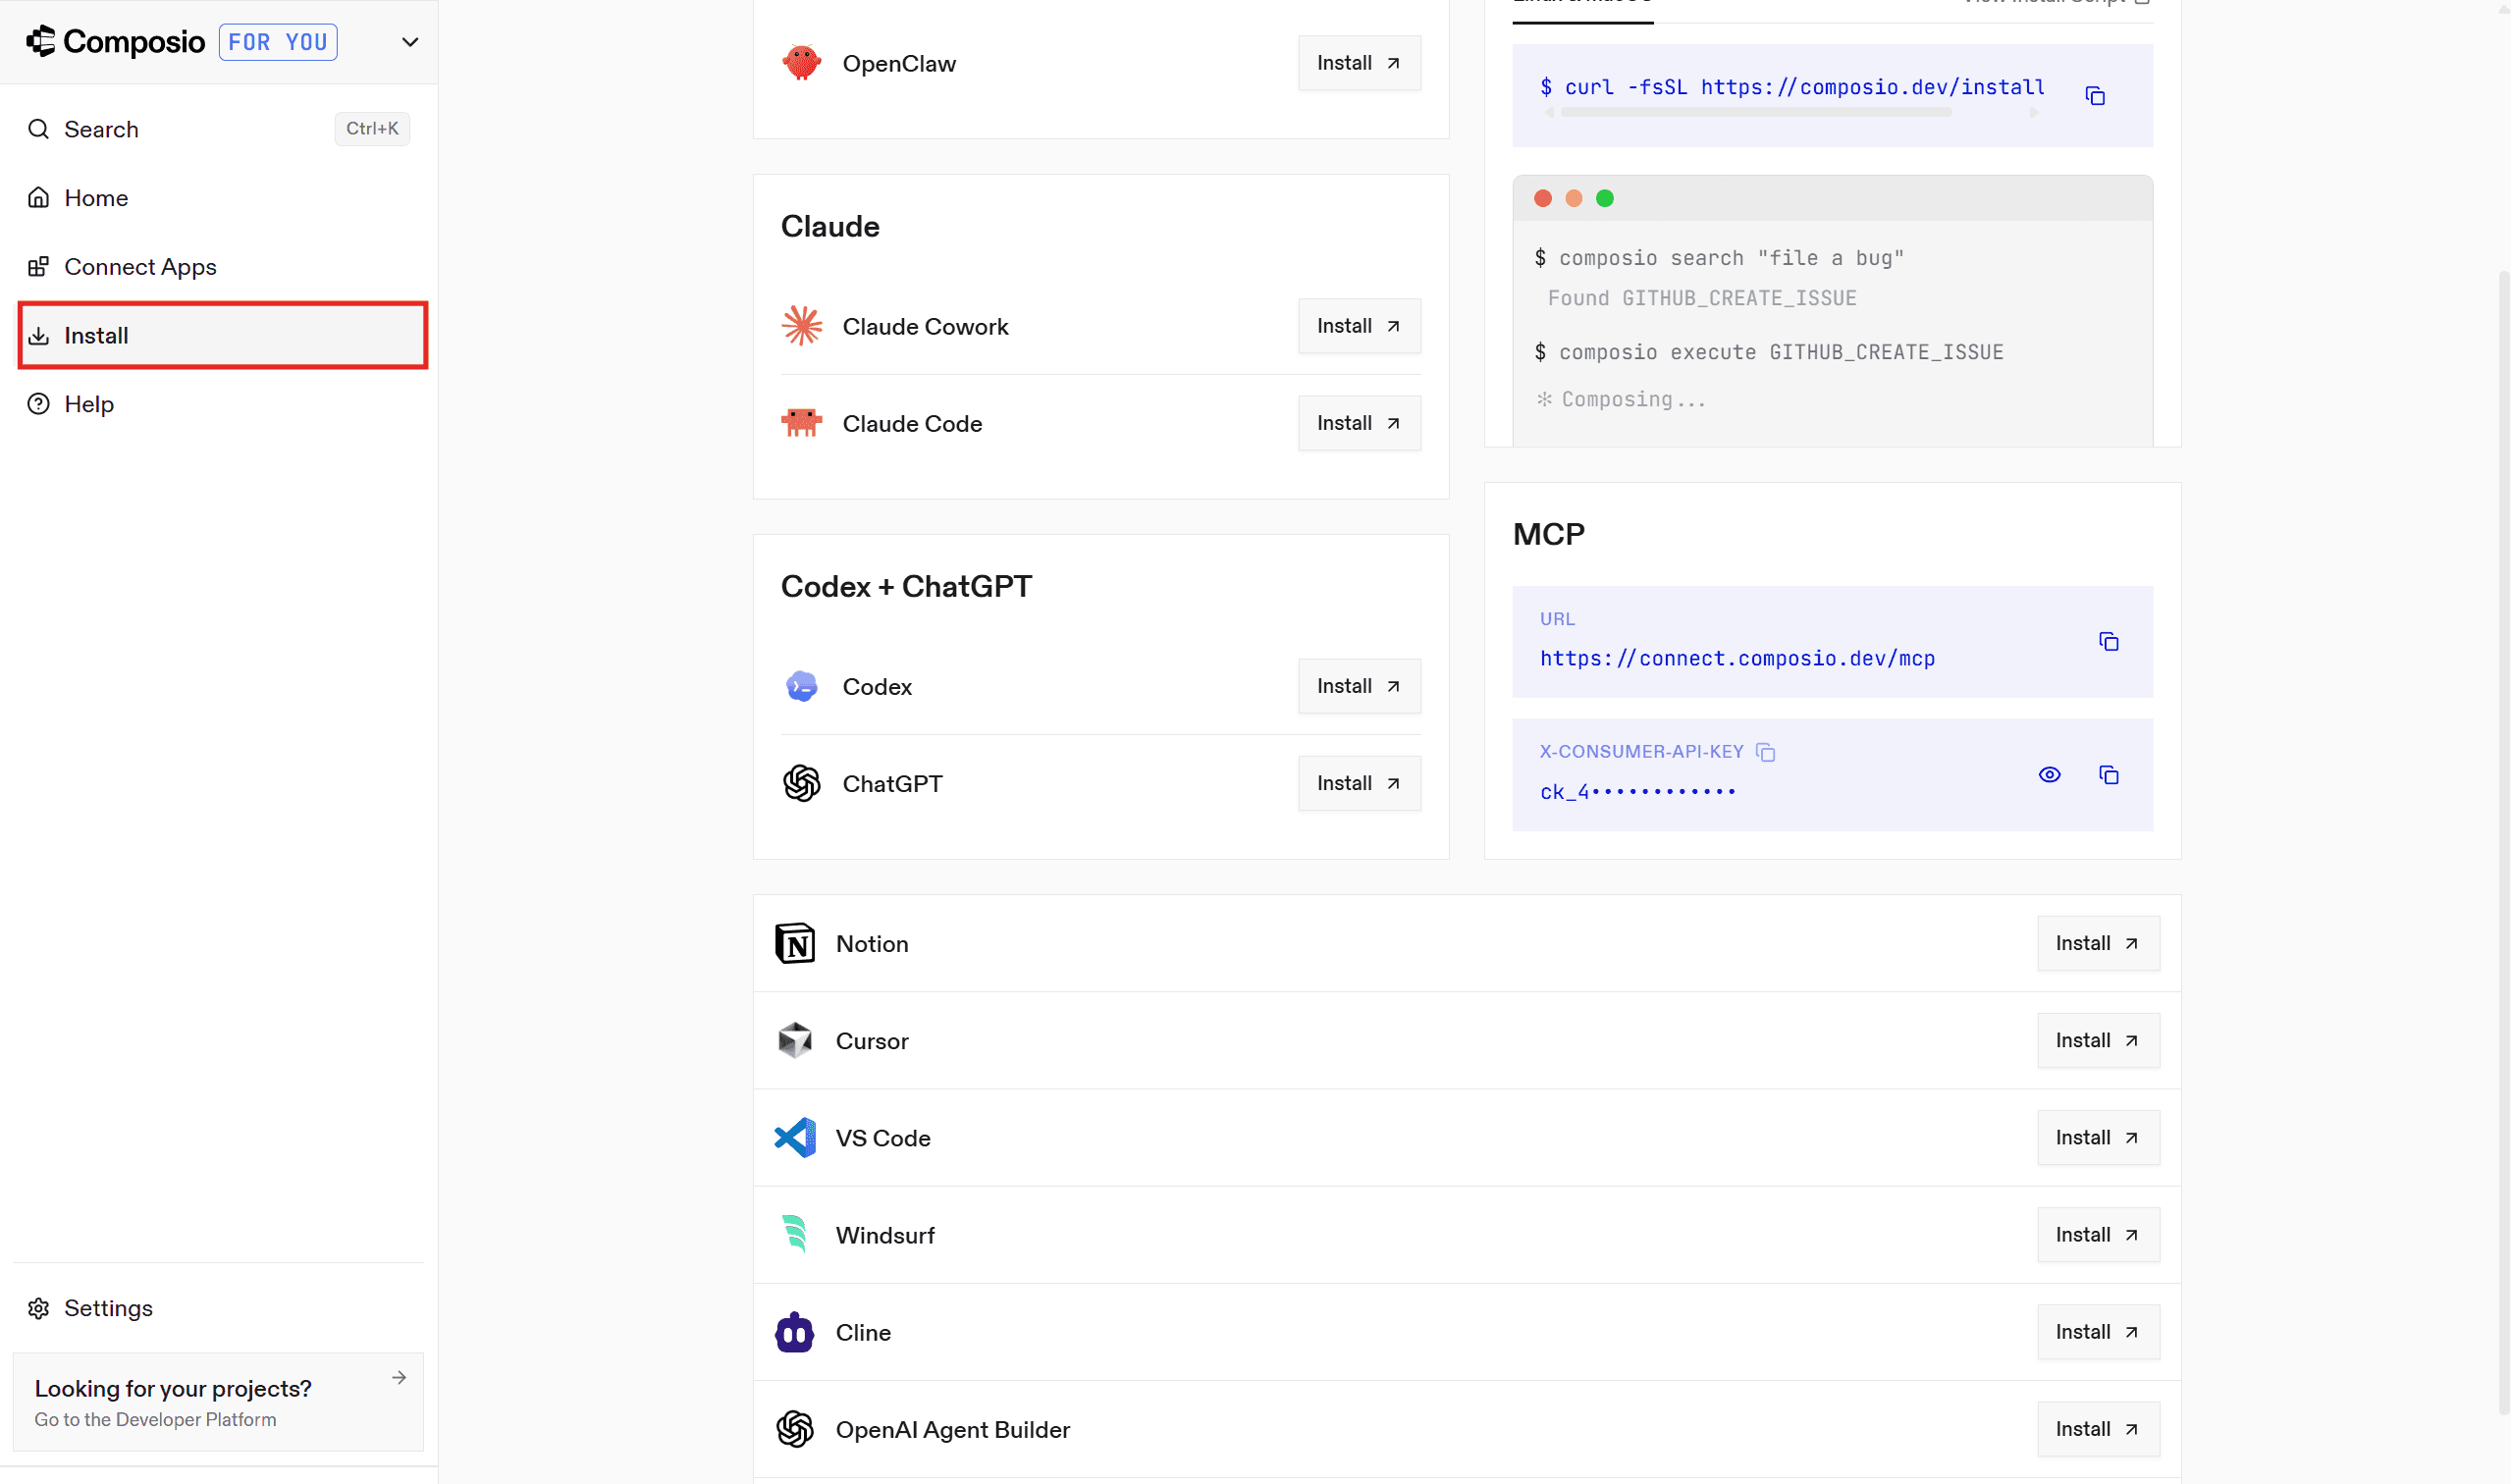Click the arrow on the Developer Platform card

click(x=399, y=1378)
